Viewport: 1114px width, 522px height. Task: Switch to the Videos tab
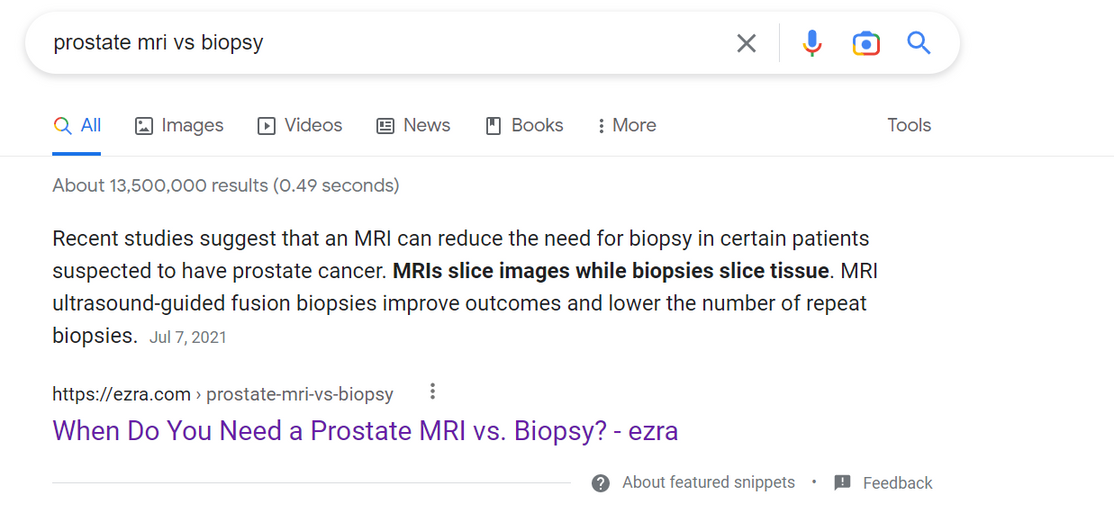(300, 126)
